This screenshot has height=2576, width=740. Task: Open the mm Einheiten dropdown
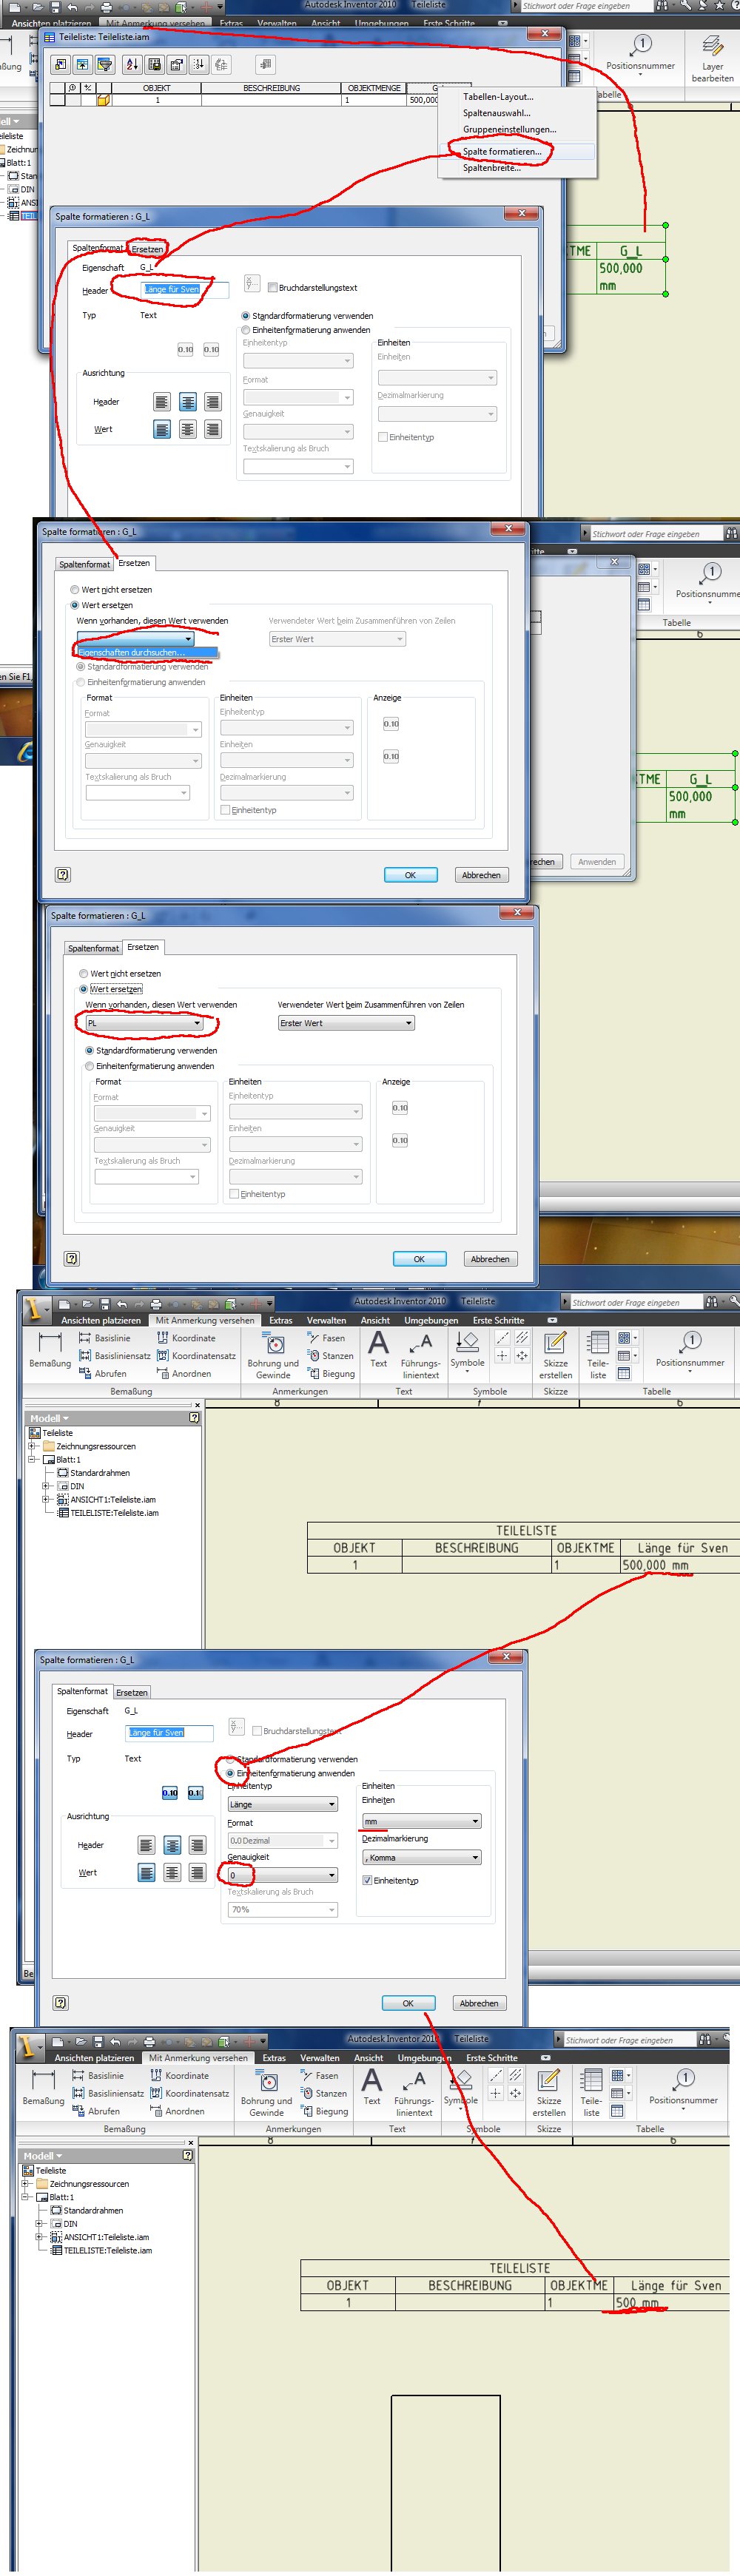point(422,1822)
